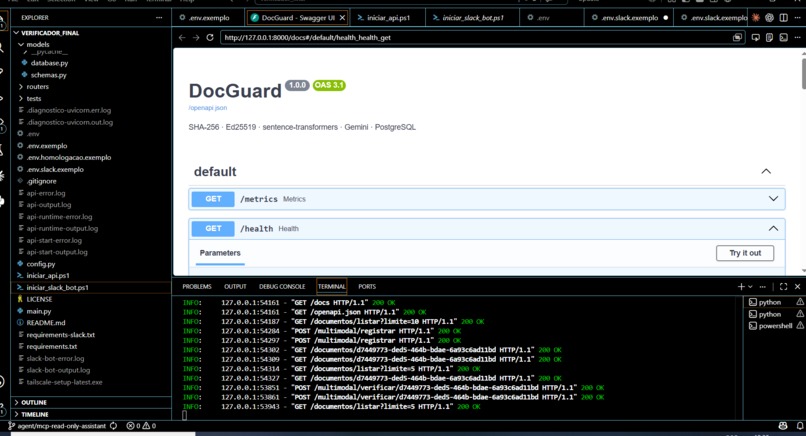Click the agent/mcp-read-only-assistant branch name

tap(62, 426)
